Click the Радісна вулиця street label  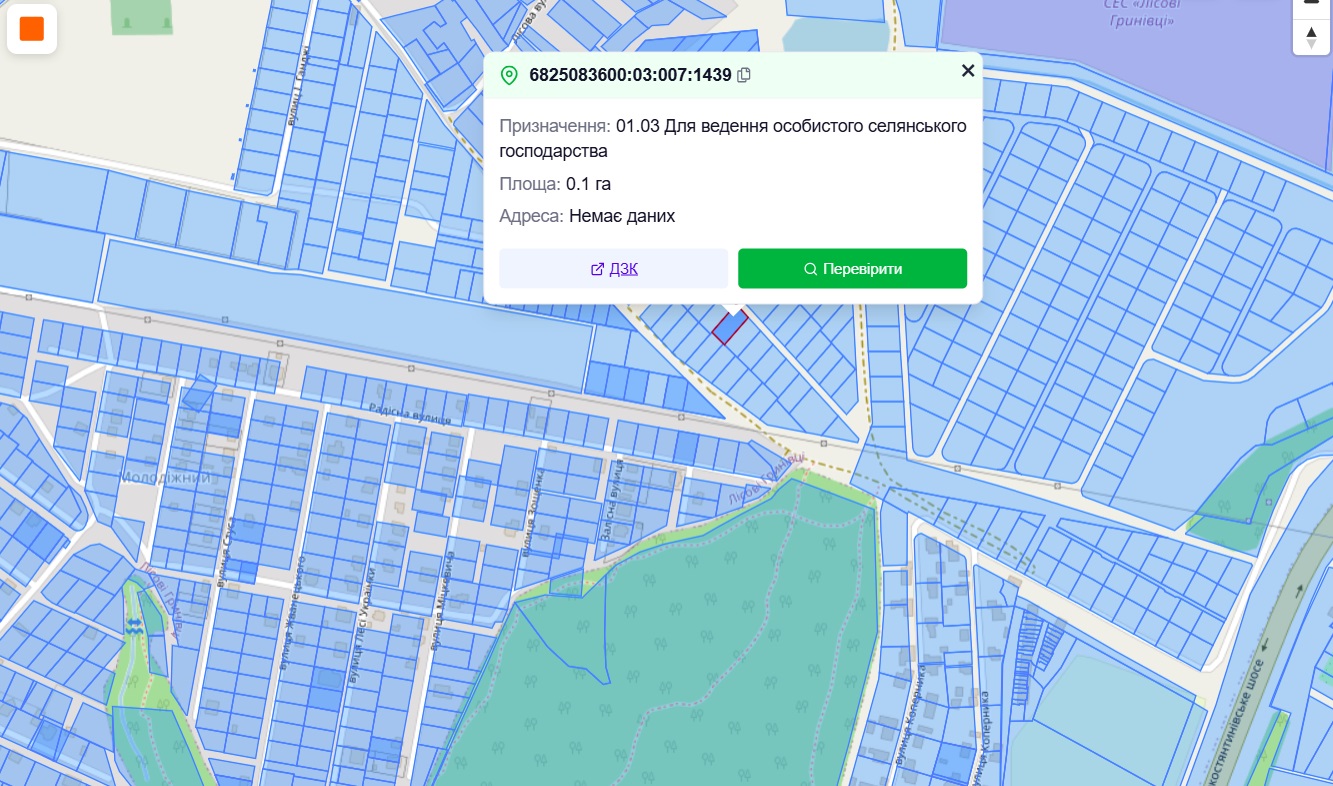pos(410,416)
